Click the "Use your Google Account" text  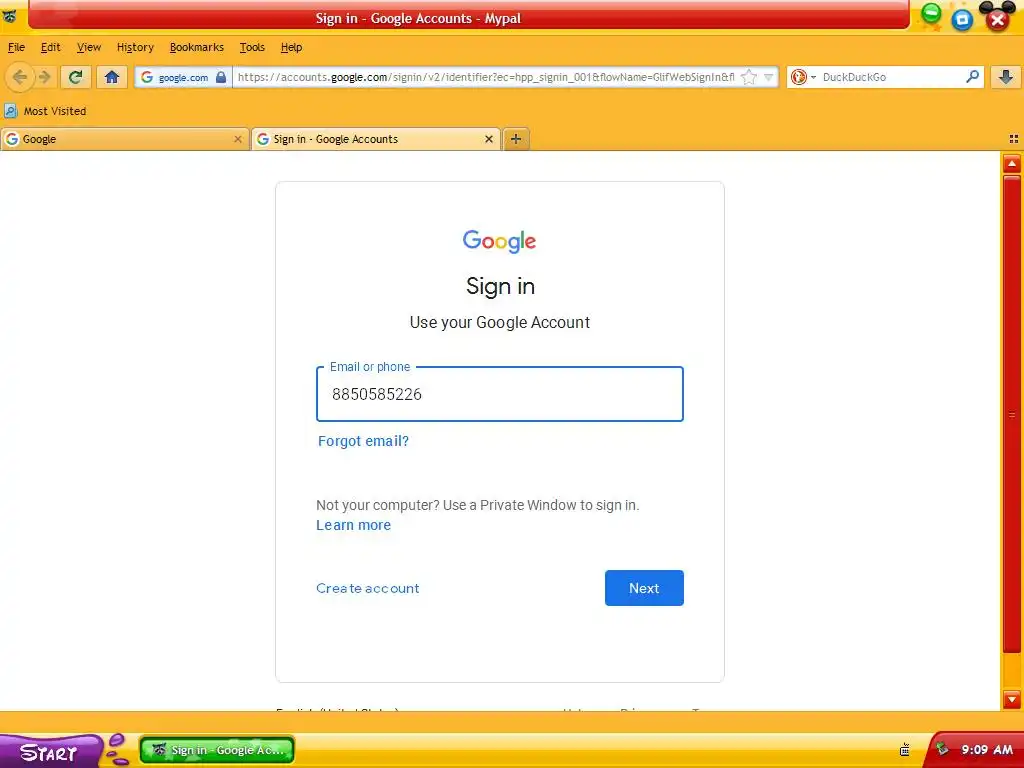(x=500, y=322)
